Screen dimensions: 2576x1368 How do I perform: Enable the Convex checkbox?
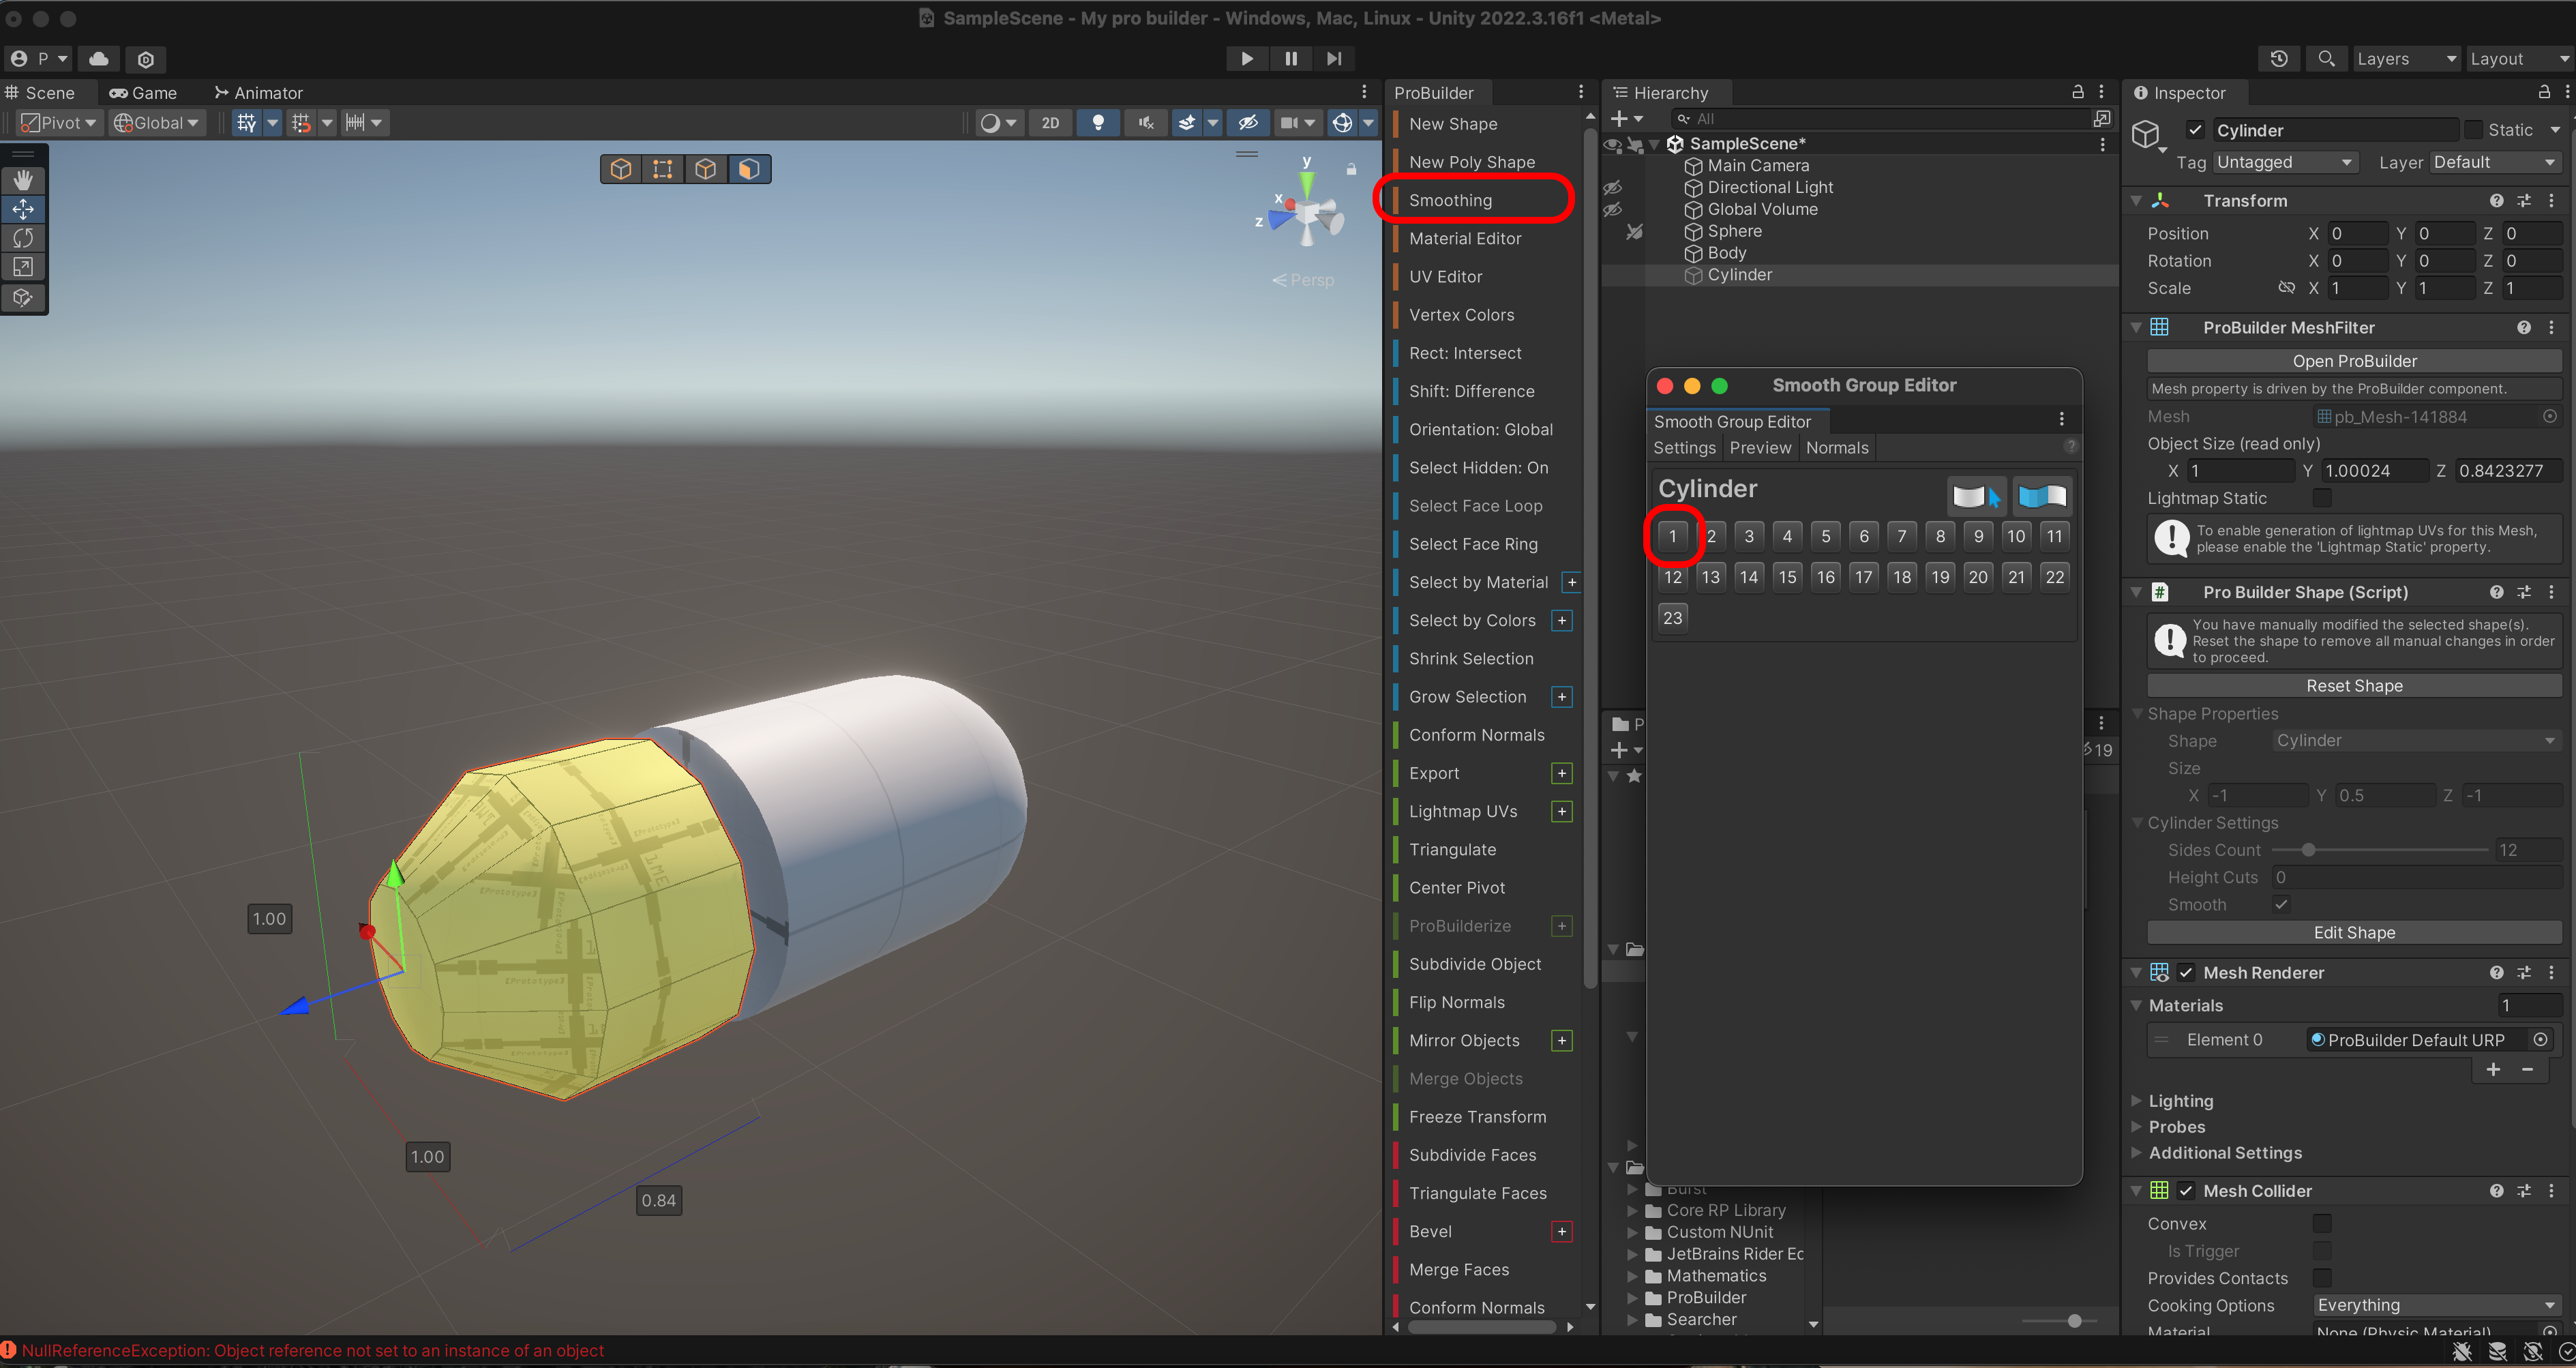pyautogui.click(x=2322, y=1223)
